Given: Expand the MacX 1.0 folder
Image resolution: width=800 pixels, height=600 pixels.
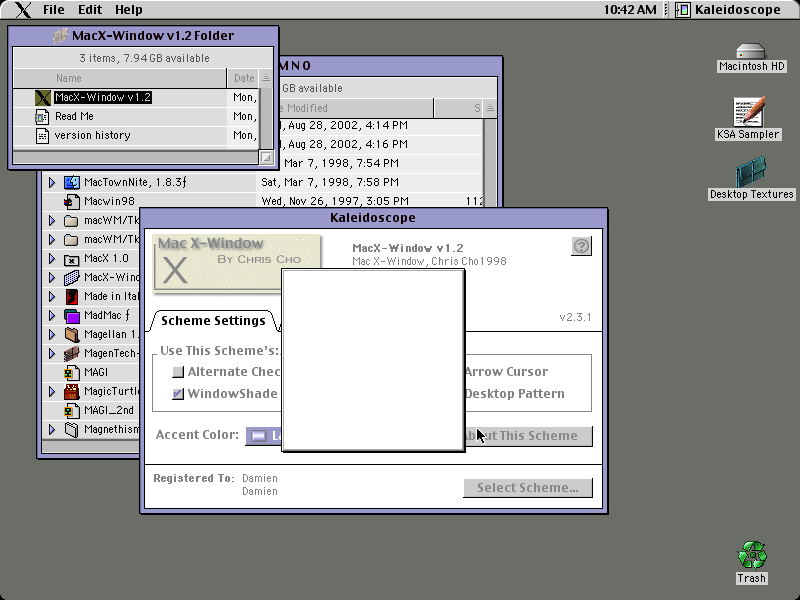Looking at the screenshot, I should point(52,259).
